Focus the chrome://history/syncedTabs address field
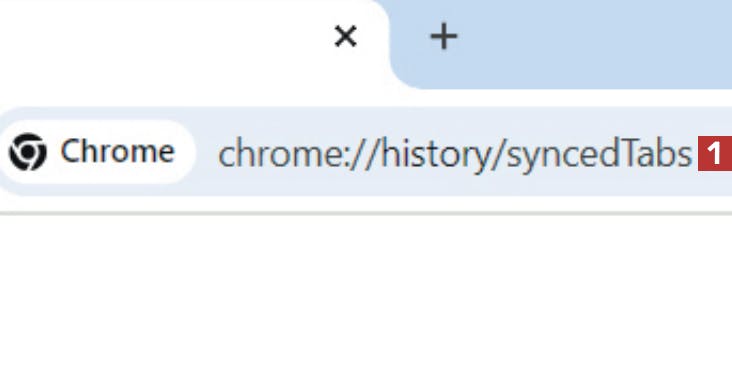 coord(455,153)
